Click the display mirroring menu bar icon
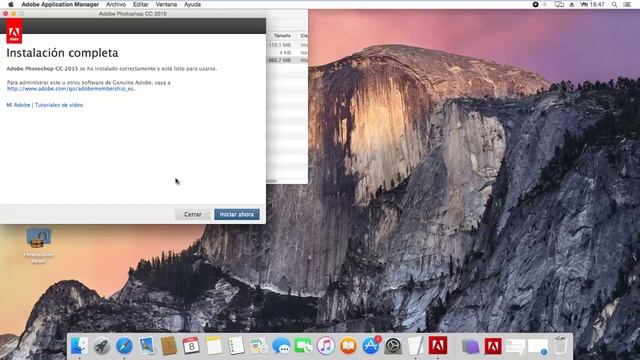 (559, 4)
